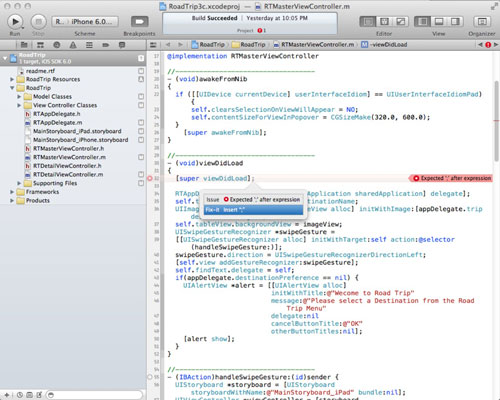Toggle the source-control status filter below the navigator
Image resolution: width=500 pixels, height=400 pixels.
(29, 395)
